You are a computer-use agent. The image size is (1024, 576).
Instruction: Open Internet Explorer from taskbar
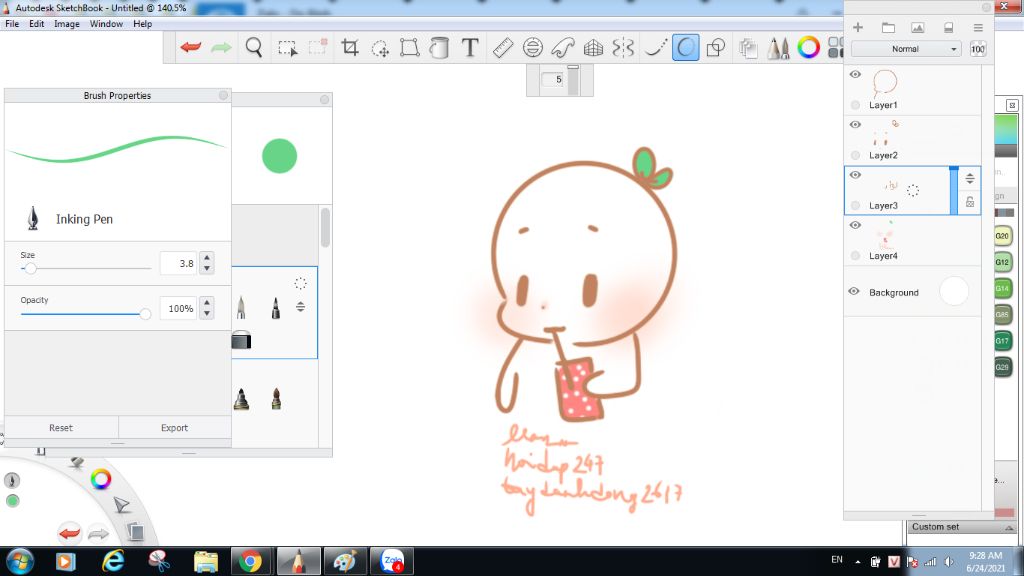pyautogui.click(x=113, y=561)
